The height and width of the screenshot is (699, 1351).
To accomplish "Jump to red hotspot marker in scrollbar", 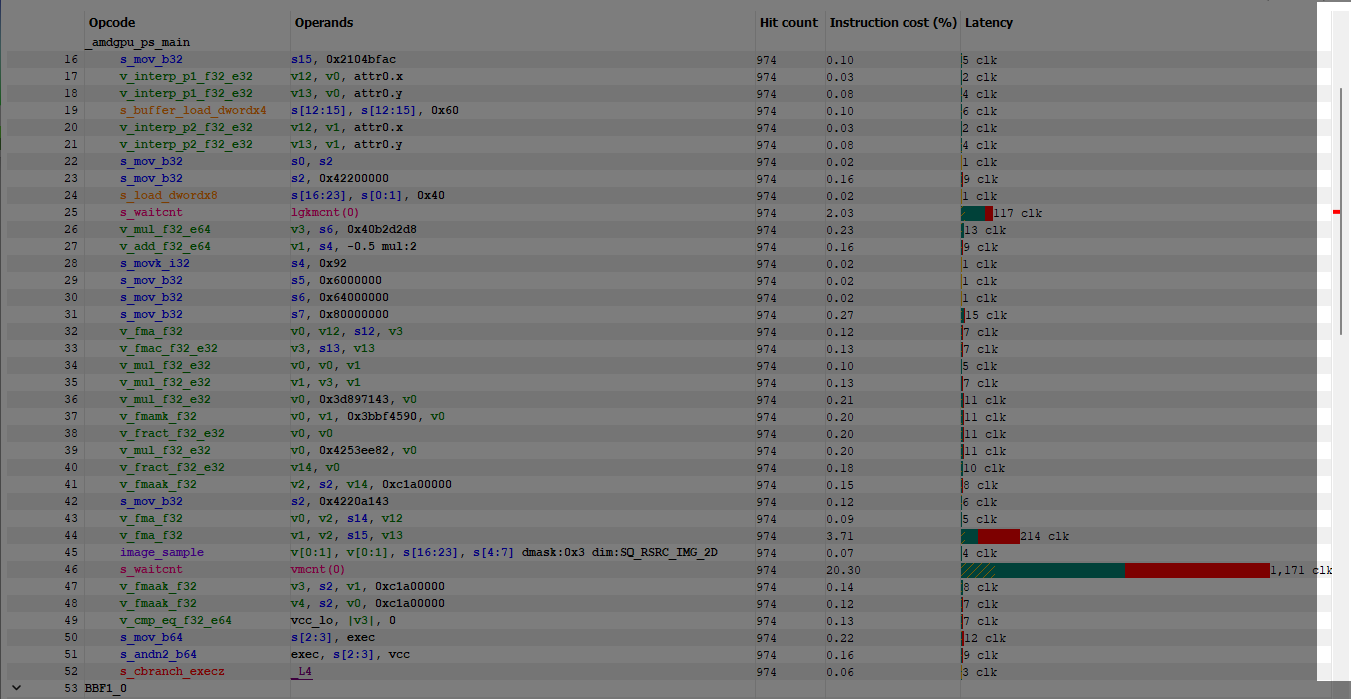I will [1337, 211].
